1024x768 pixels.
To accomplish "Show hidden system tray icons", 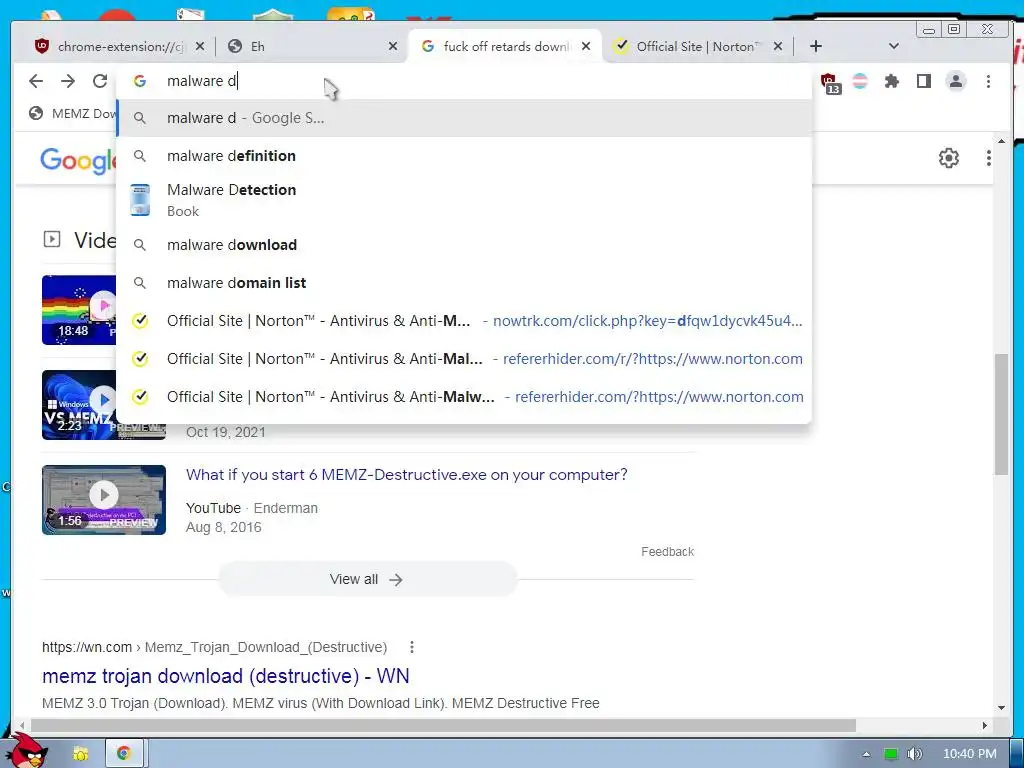I will pos(866,754).
